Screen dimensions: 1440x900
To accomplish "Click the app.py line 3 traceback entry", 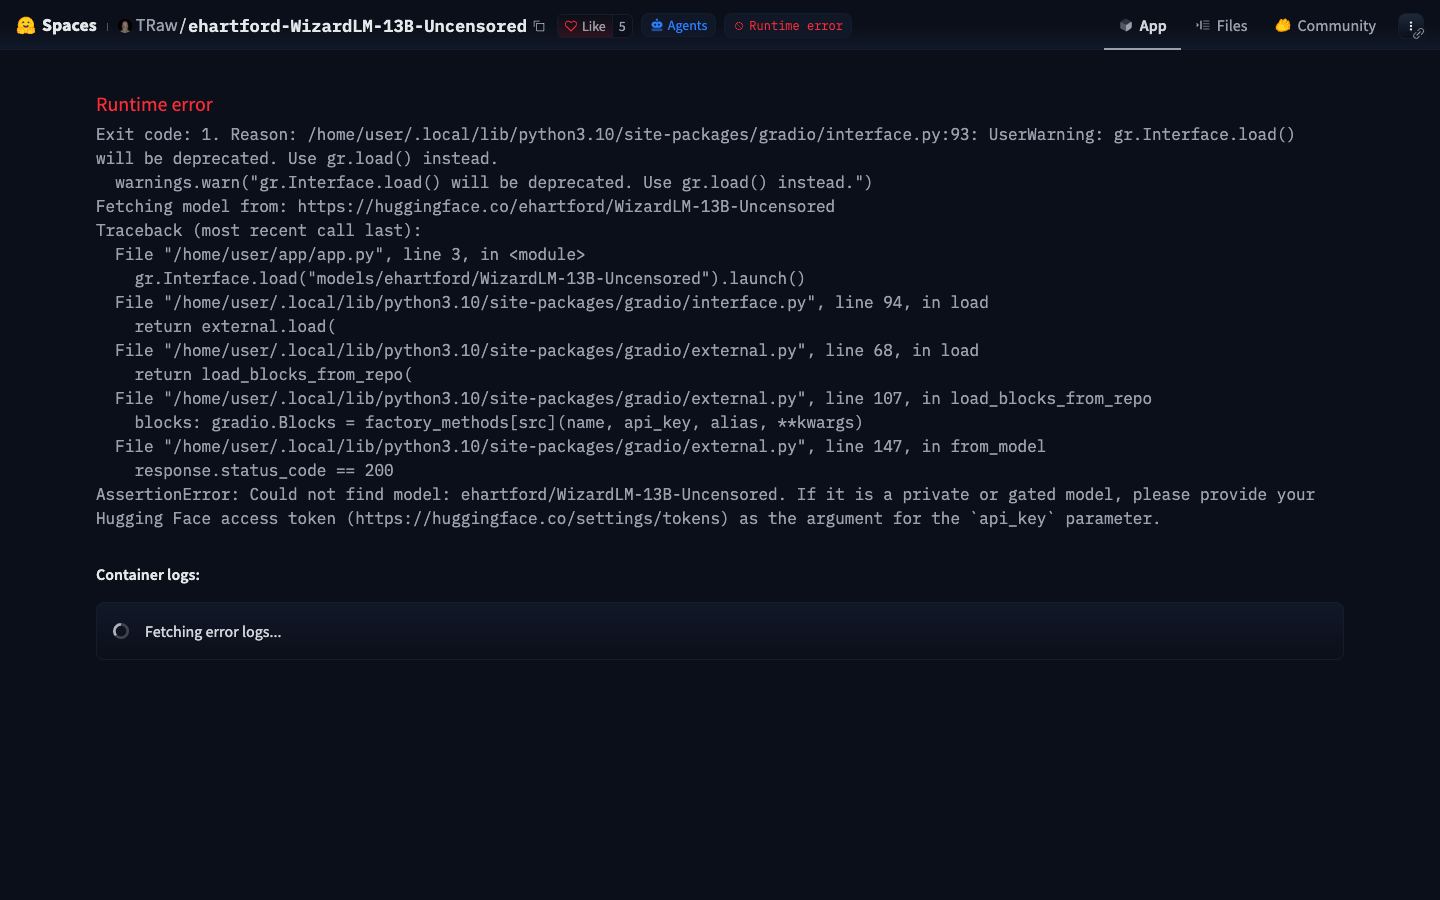I will [350, 254].
